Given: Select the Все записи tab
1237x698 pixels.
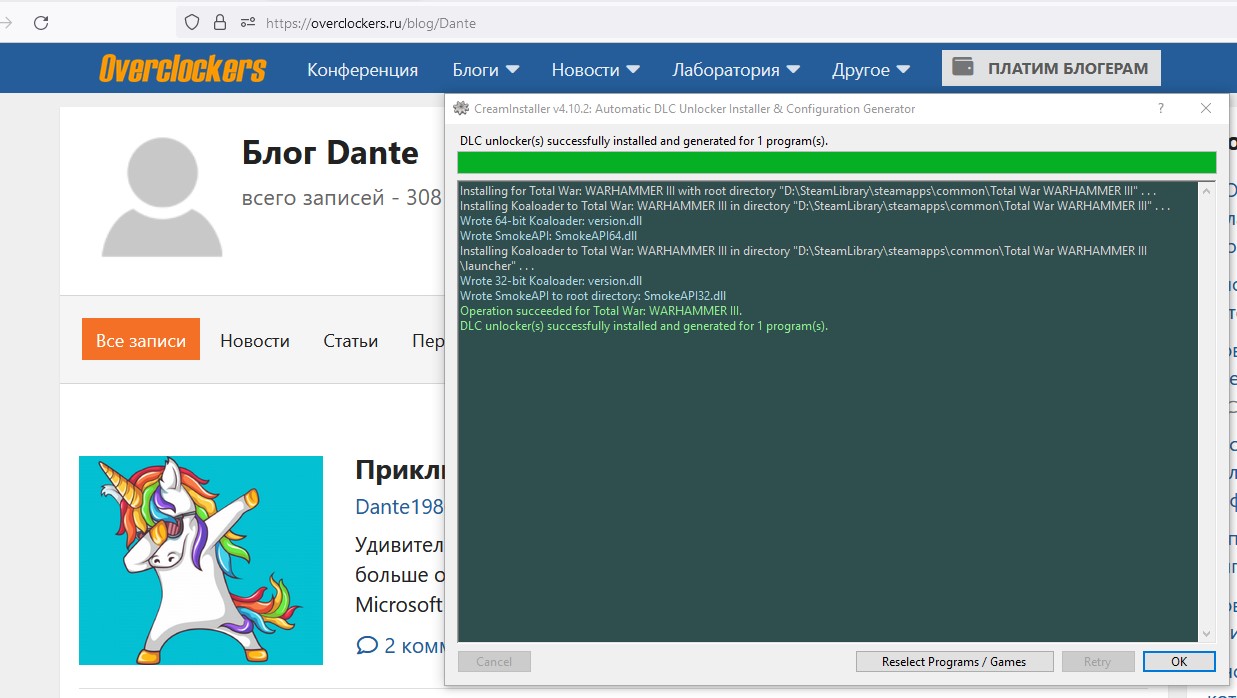Looking at the screenshot, I should tap(141, 340).
